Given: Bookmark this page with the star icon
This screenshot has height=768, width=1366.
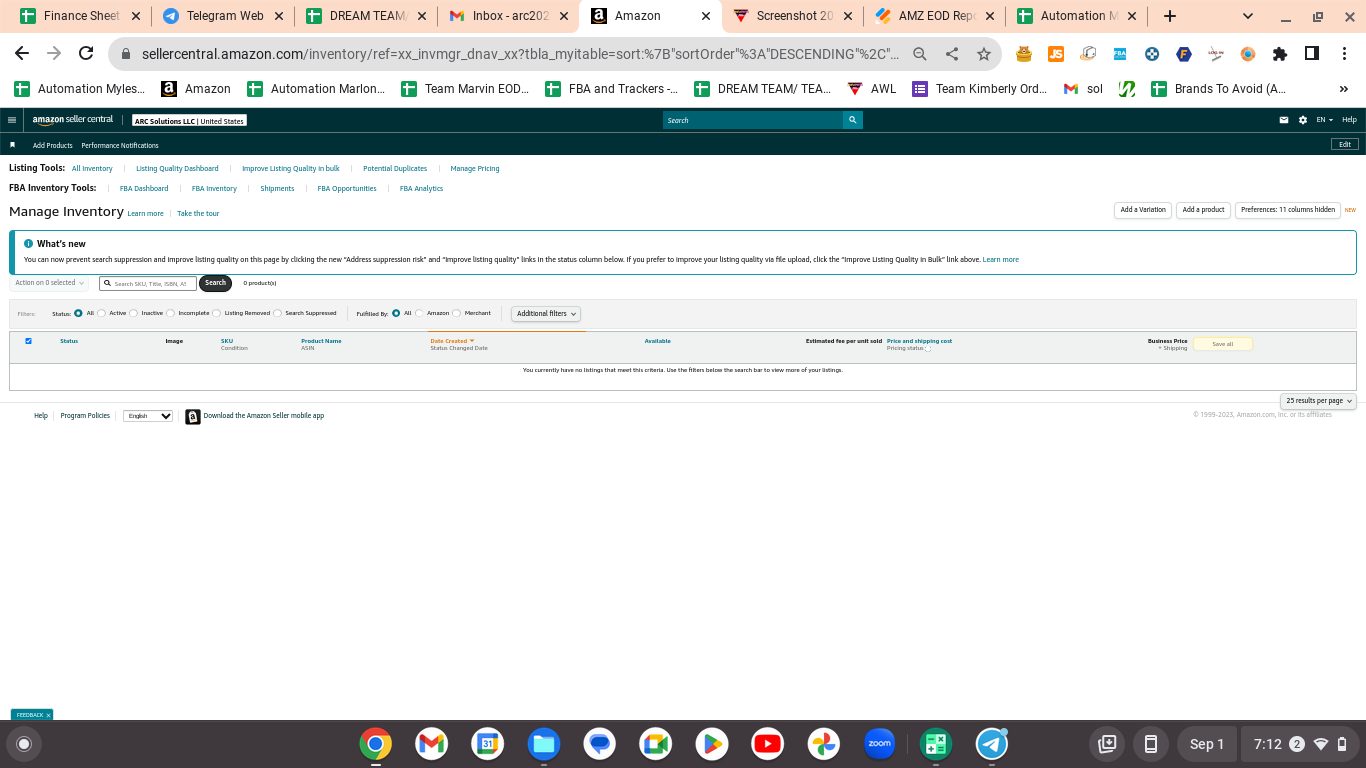Looking at the screenshot, I should pos(984,54).
